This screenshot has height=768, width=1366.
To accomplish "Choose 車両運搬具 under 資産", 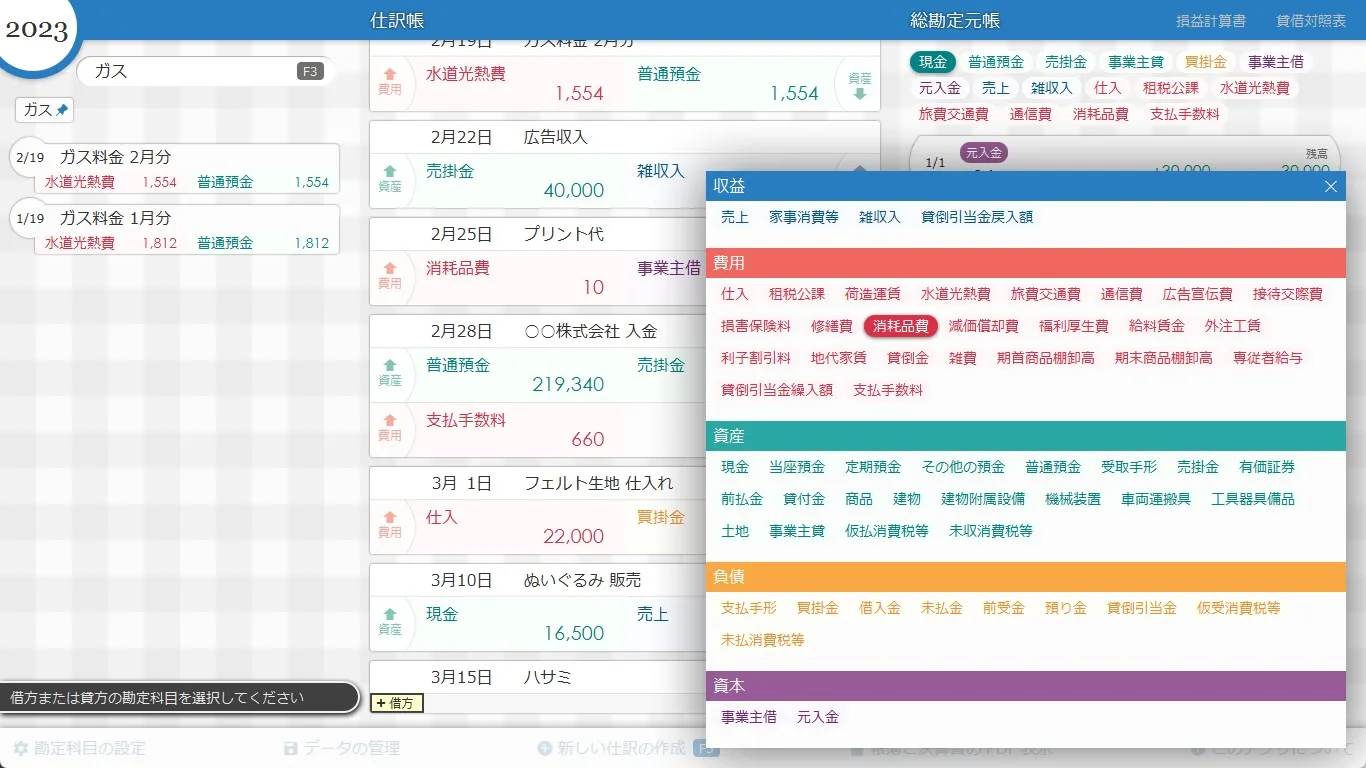I will click(1156, 499).
